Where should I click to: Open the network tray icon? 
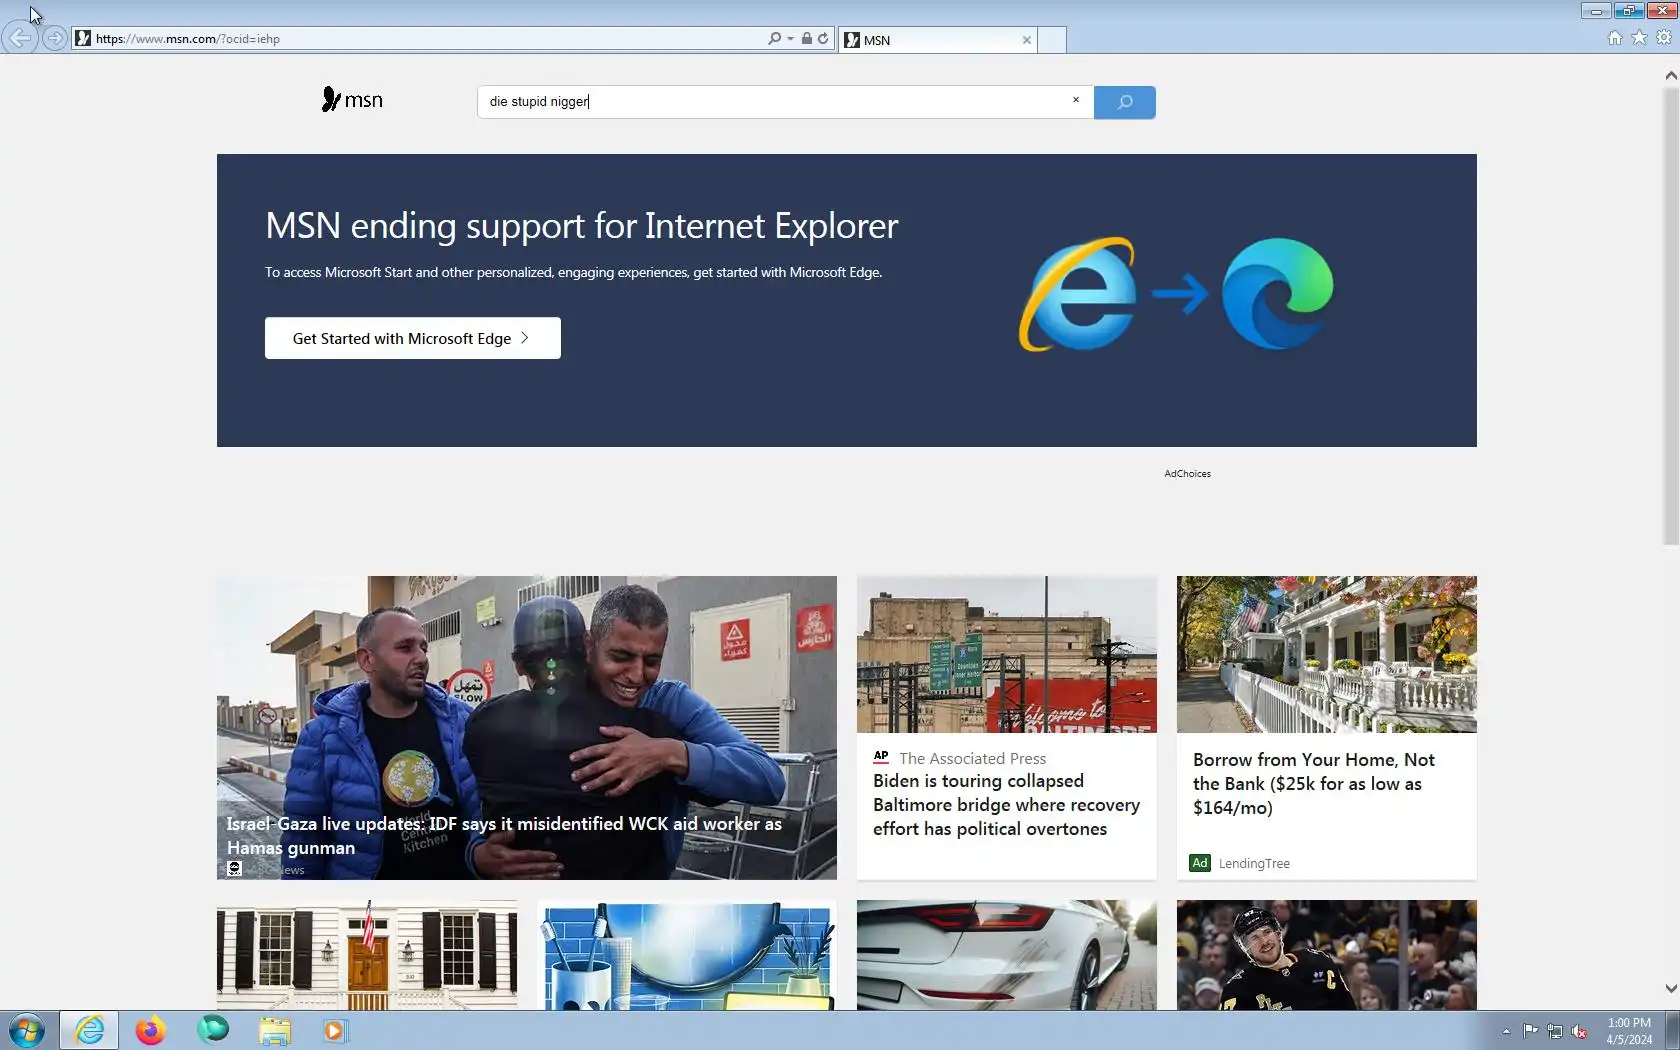pos(1555,1031)
